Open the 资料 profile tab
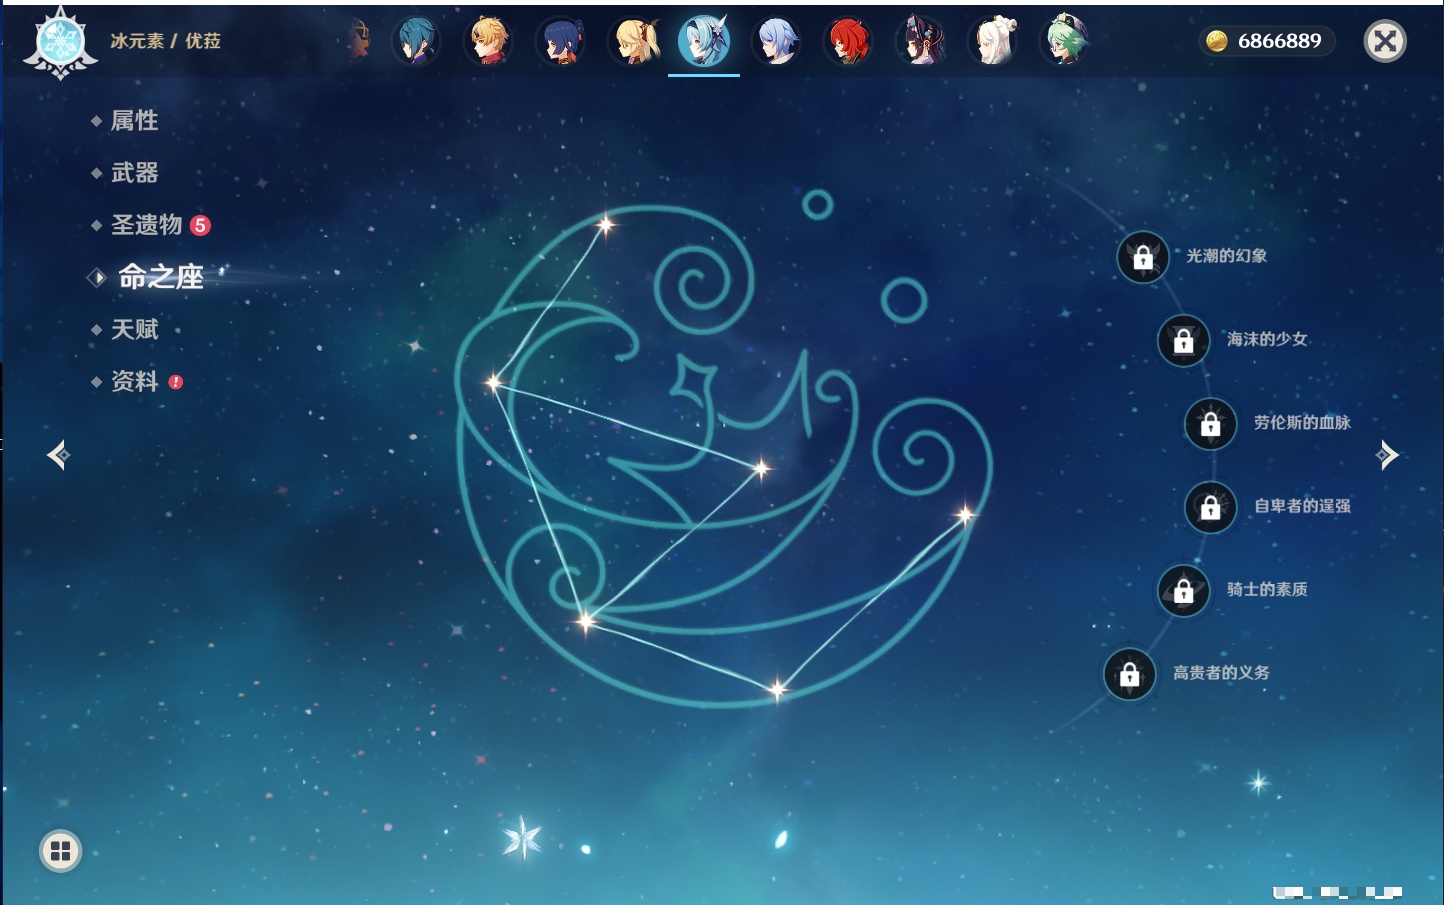The height and width of the screenshot is (905, 1444). [x=137, y=381]
